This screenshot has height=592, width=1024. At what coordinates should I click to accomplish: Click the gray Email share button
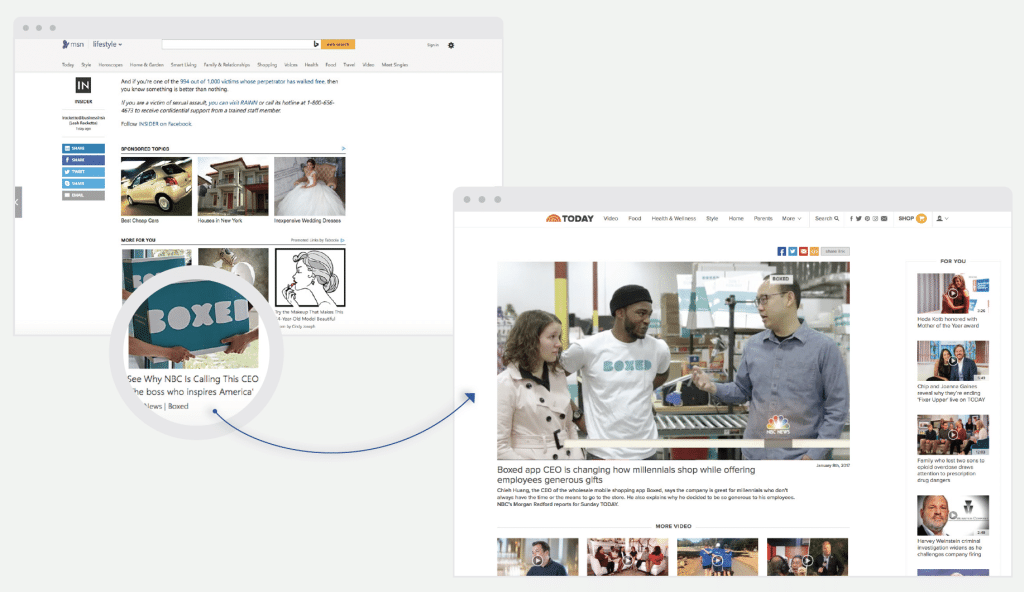[x=83, y=195]
